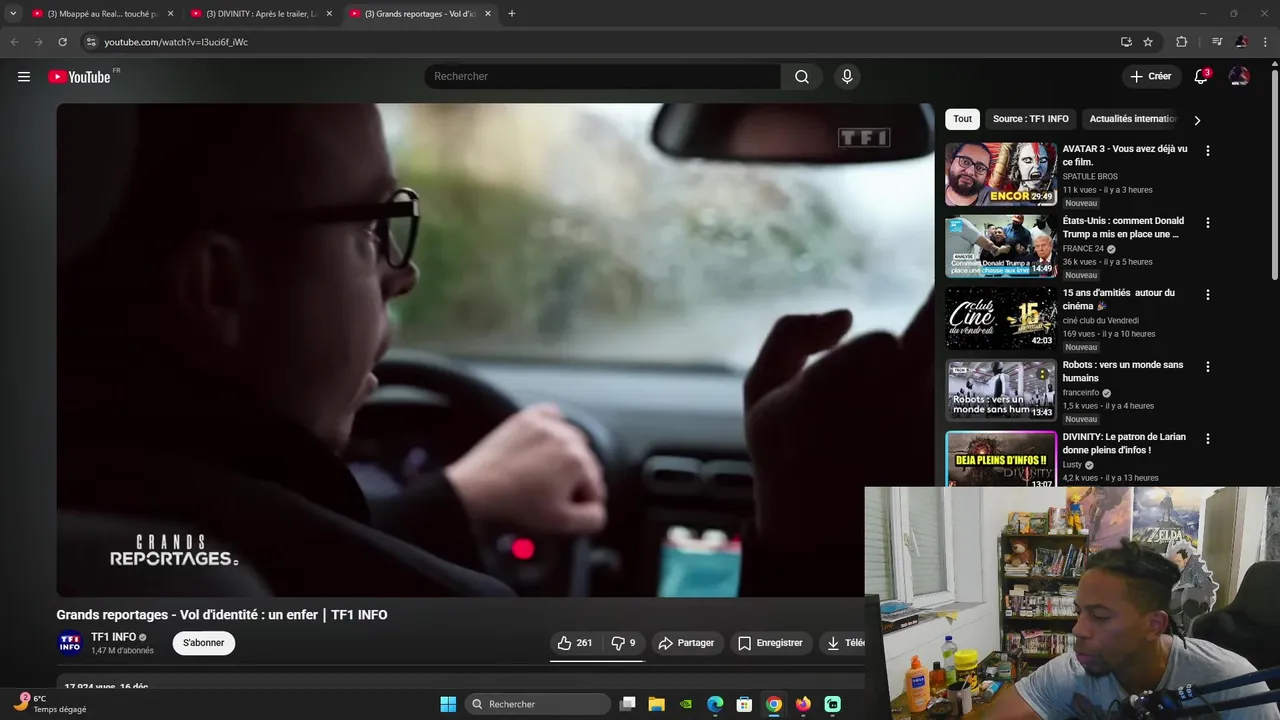
Task: Save the video with Enregistrer
Action: pyautogui.click(x=770, y=643)
